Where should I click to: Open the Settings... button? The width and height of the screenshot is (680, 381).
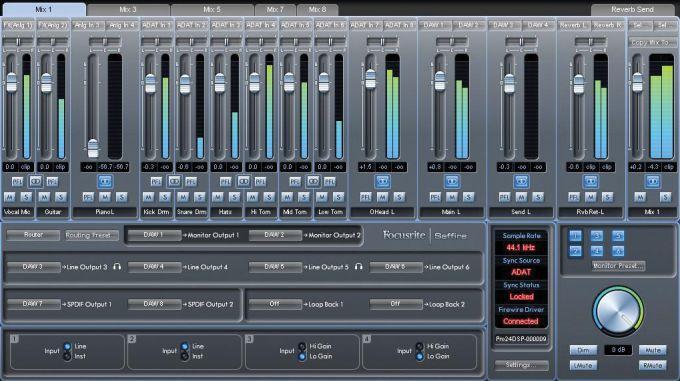(521, 365)
